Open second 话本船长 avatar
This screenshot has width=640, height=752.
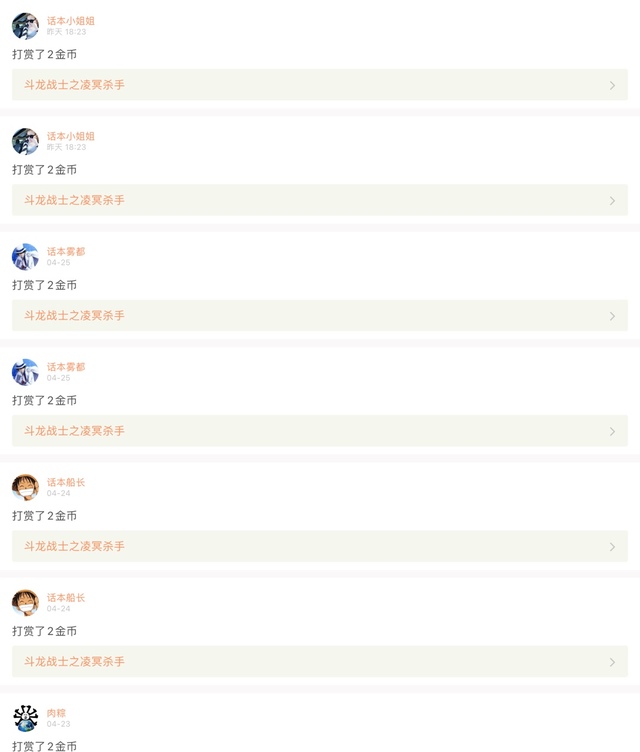25,603
